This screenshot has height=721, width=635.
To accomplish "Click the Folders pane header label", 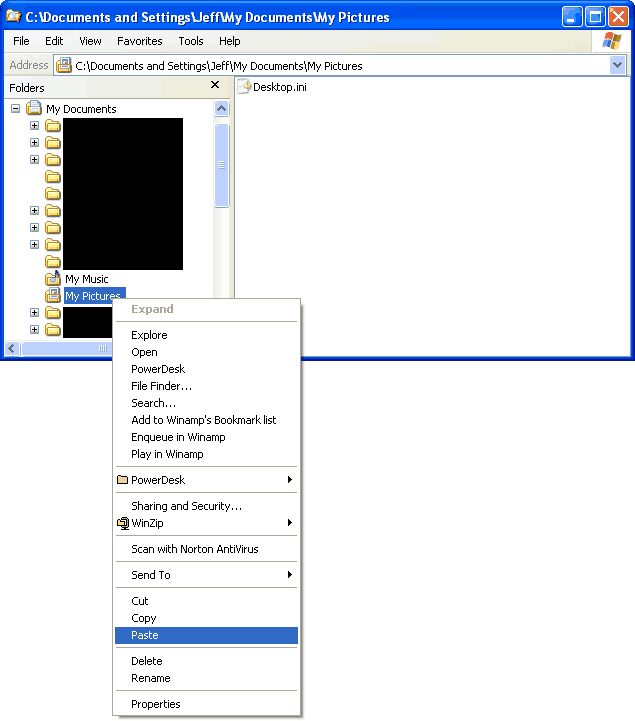I will pyautogui.click(x=27, y=88).
